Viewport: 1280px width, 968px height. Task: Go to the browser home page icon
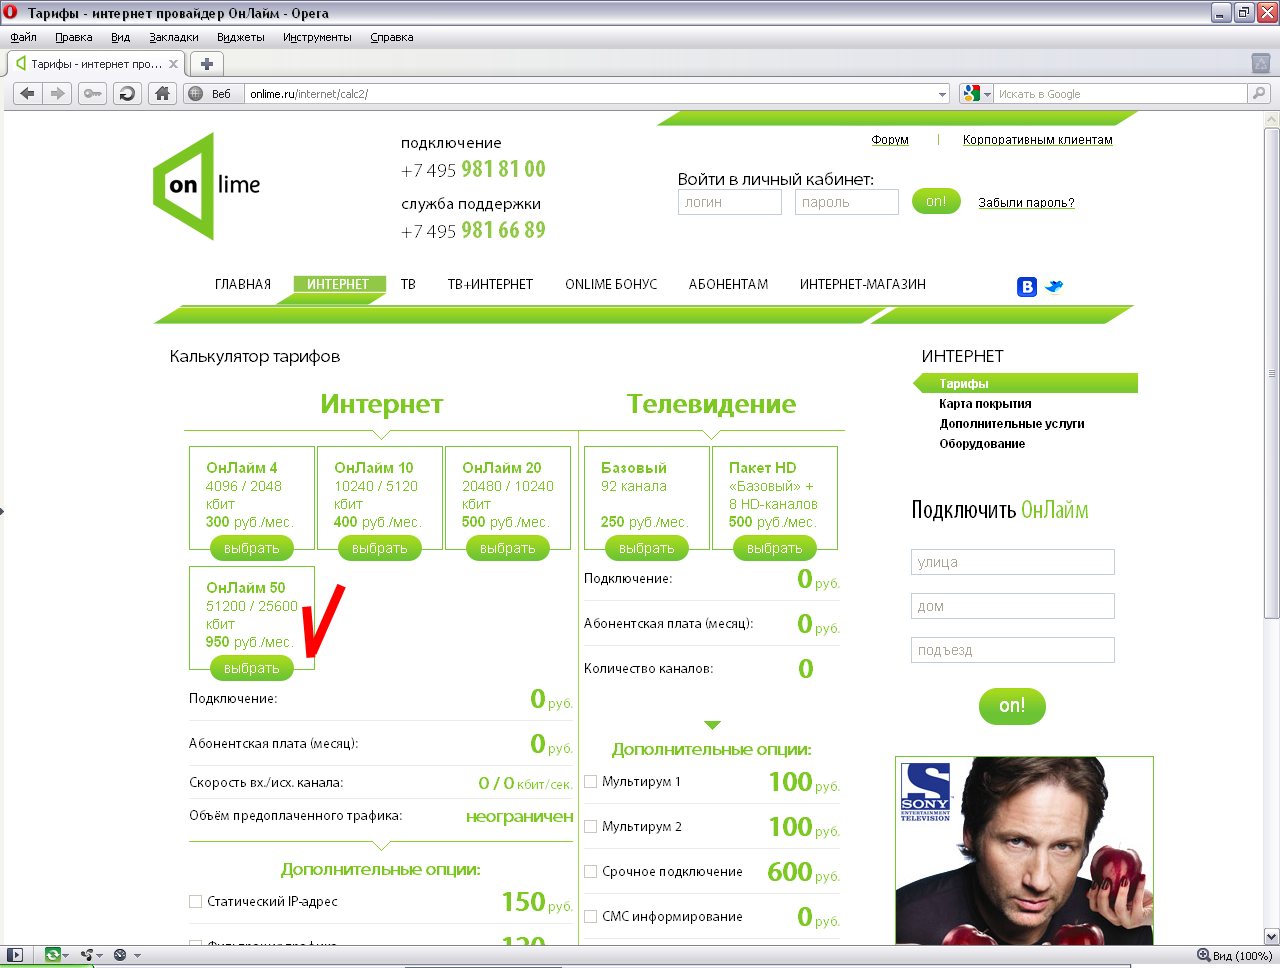coord(162,94)
